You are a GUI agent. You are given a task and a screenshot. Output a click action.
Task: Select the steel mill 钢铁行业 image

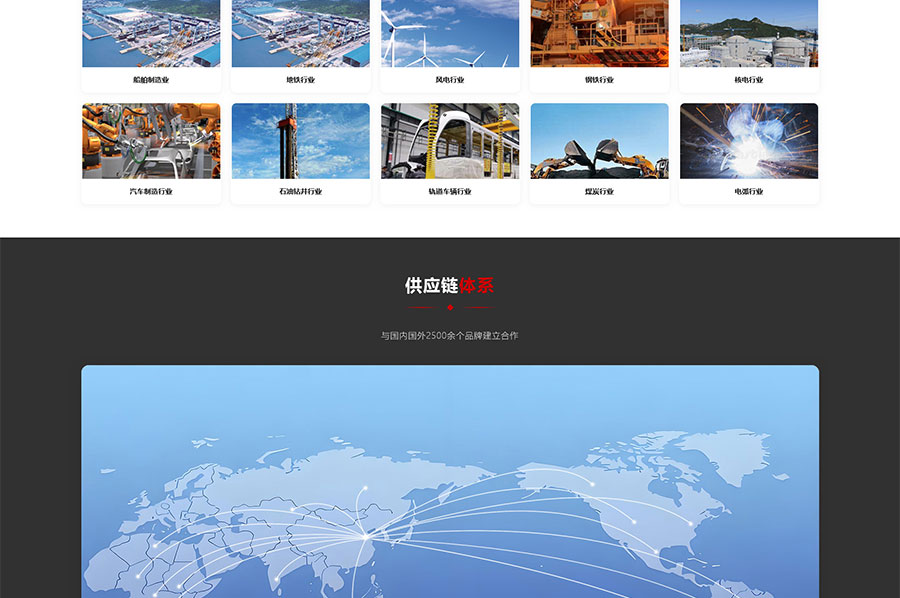(599, 33)
